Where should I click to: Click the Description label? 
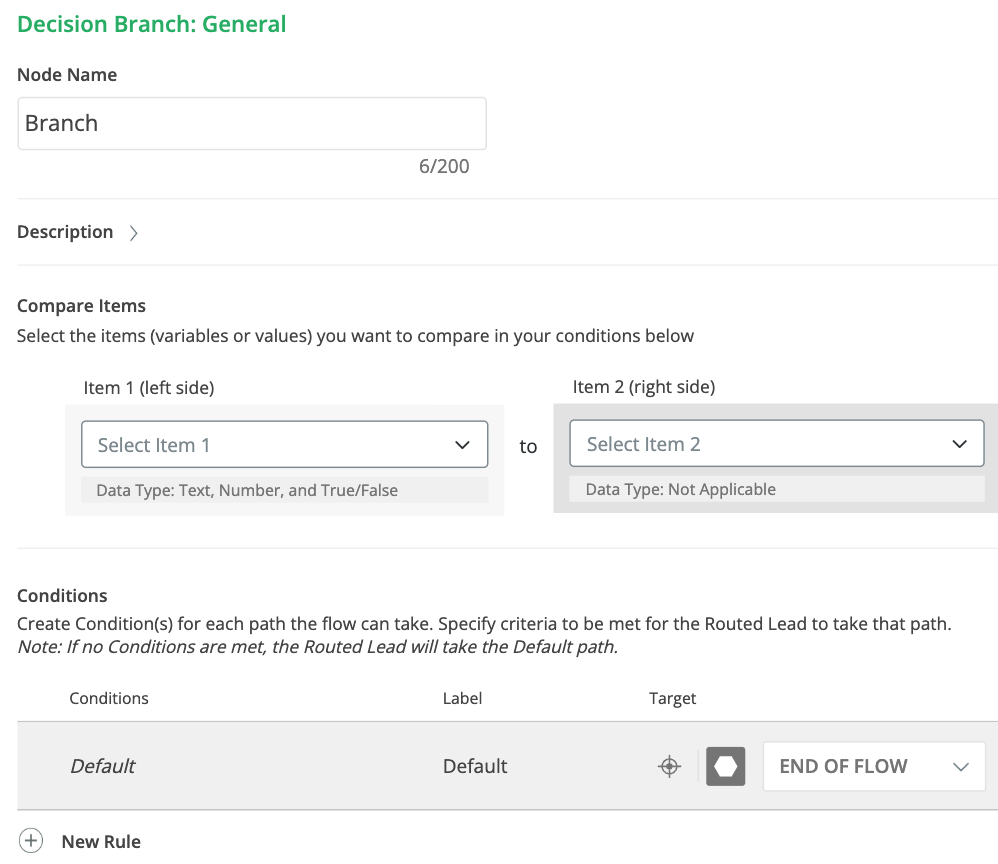click(x=65, y=232)
